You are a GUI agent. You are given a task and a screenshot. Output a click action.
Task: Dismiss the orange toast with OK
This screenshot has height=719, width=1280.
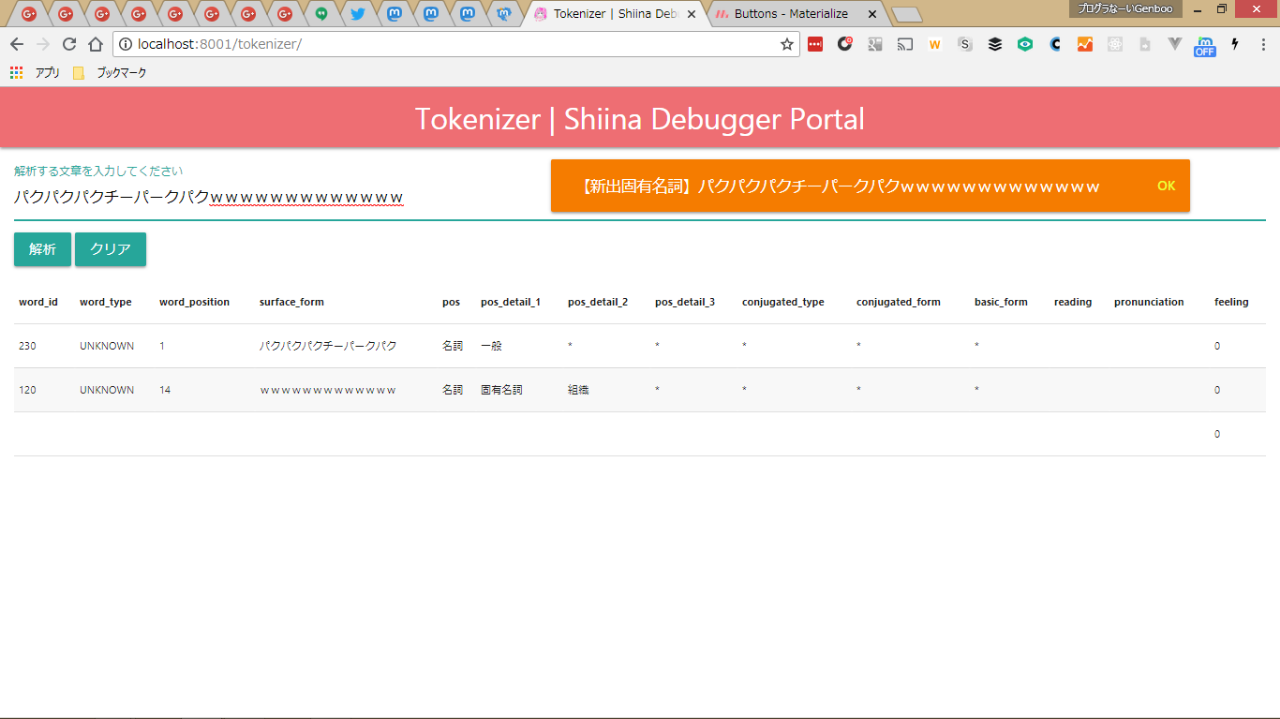point(1165,186)
